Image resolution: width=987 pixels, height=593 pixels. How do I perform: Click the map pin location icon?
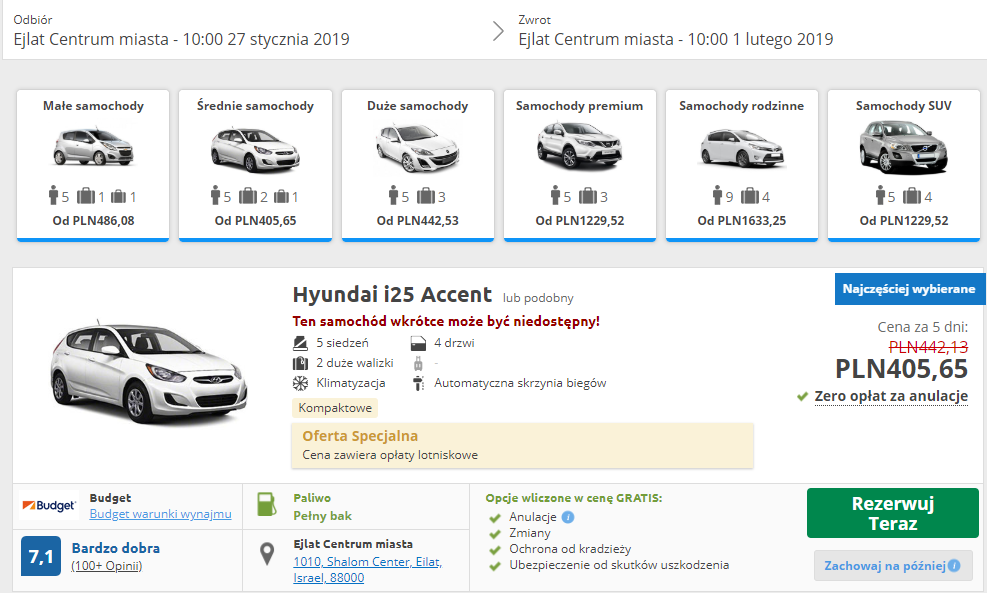pyautogui.click(x=267, y=554)
